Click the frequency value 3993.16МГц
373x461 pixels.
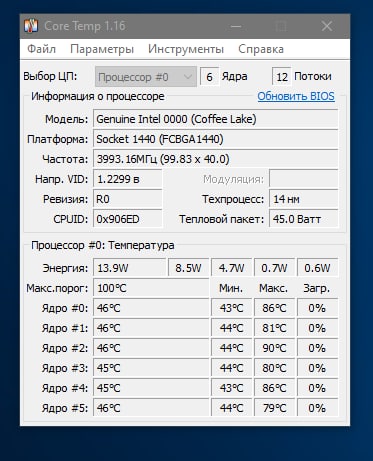pyautogui.click(x=215, y=159)
